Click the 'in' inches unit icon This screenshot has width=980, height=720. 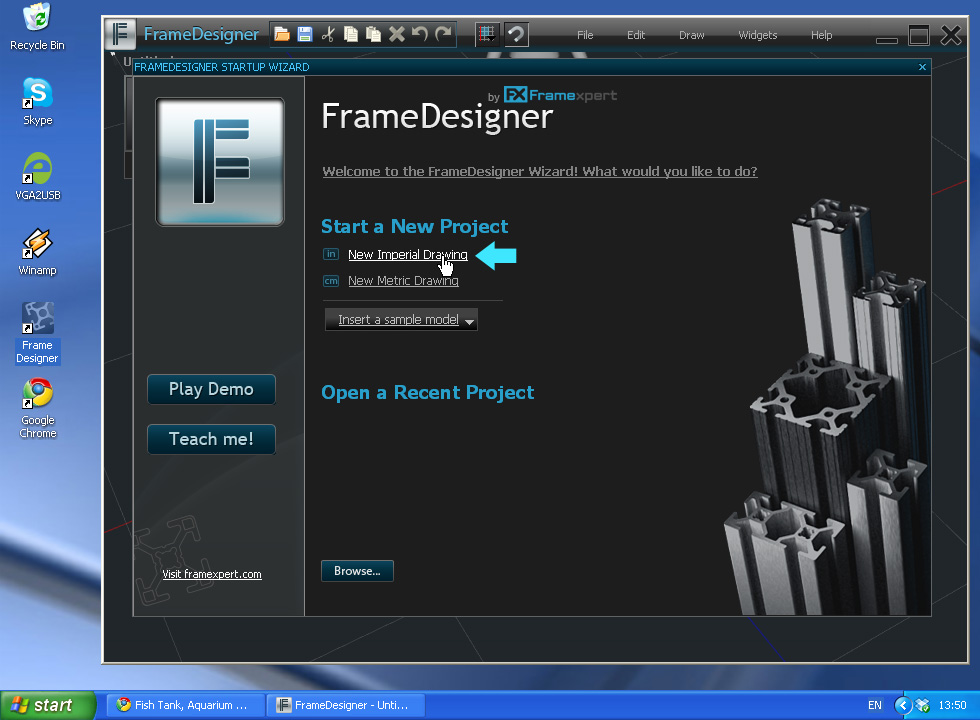[x=331, y=254]
